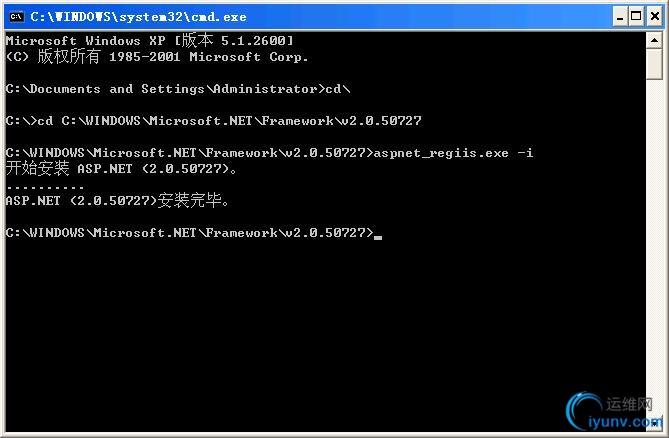The height and width of the screenshot is (438, 669).
Task: Click the scrollbar down arrow at bottom
Action: [654, 424]
